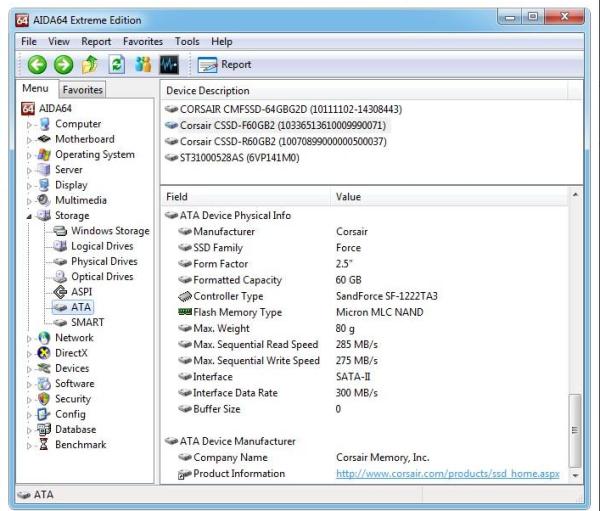Select the CORSAIR CMFSSD-64GBG2D device
This screenshot has width=600, height=511.
[x=284, y=109]
